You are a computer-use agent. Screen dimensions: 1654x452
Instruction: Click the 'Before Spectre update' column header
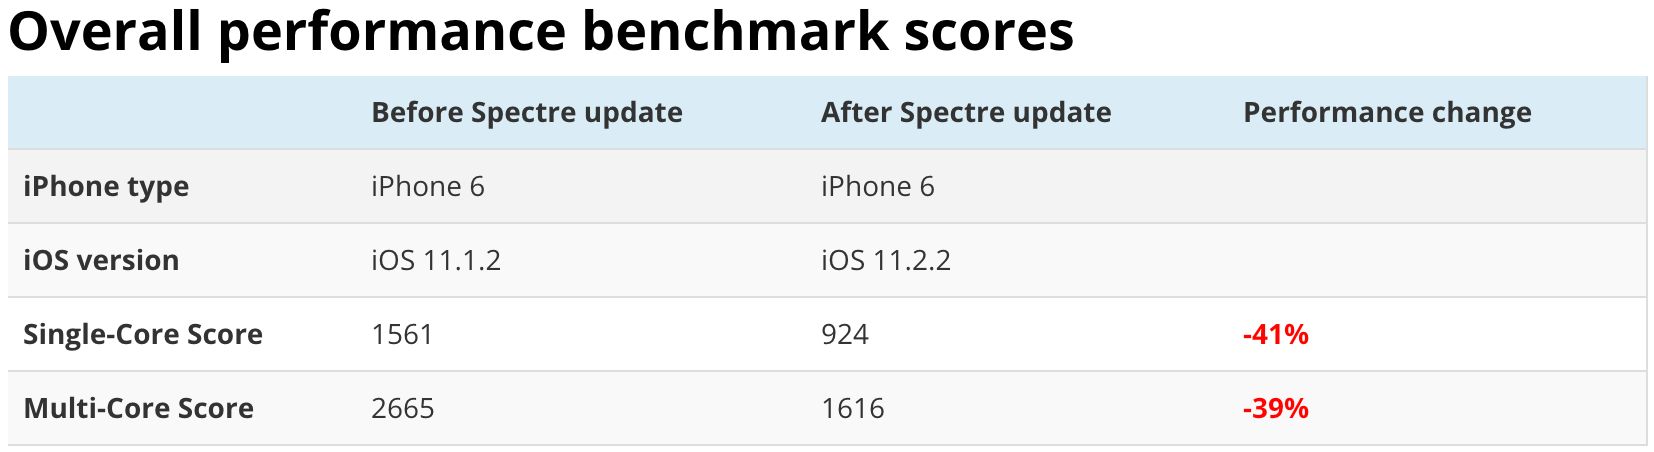click(x=526, y=113)
